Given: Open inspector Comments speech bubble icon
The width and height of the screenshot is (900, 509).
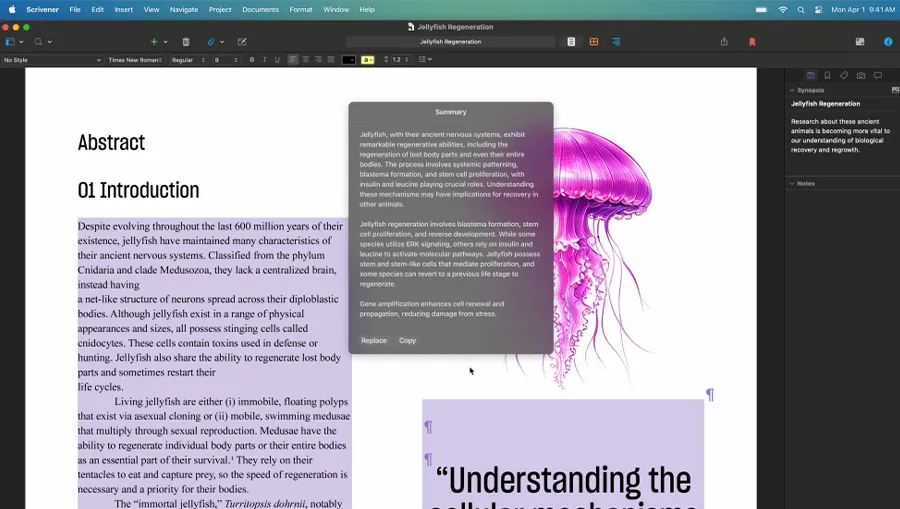Looking at the screenshot, I should (x=878, y=75).
